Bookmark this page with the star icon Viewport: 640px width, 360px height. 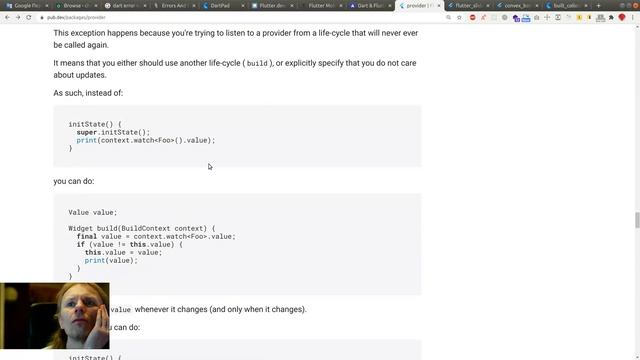[x=459, y=18]
